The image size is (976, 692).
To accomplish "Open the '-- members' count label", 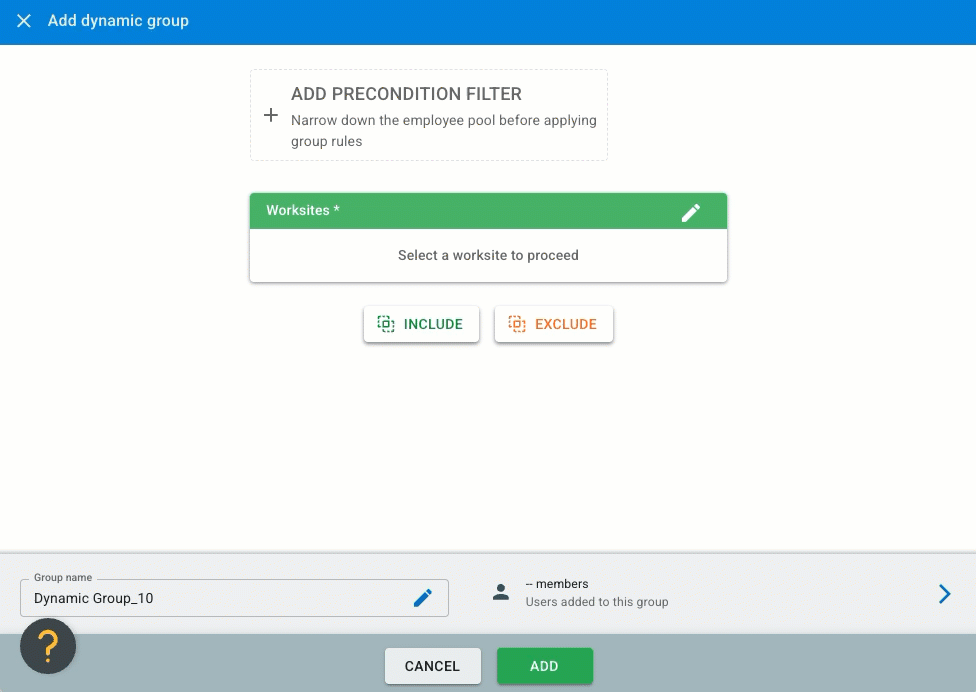I will [556, 584].
